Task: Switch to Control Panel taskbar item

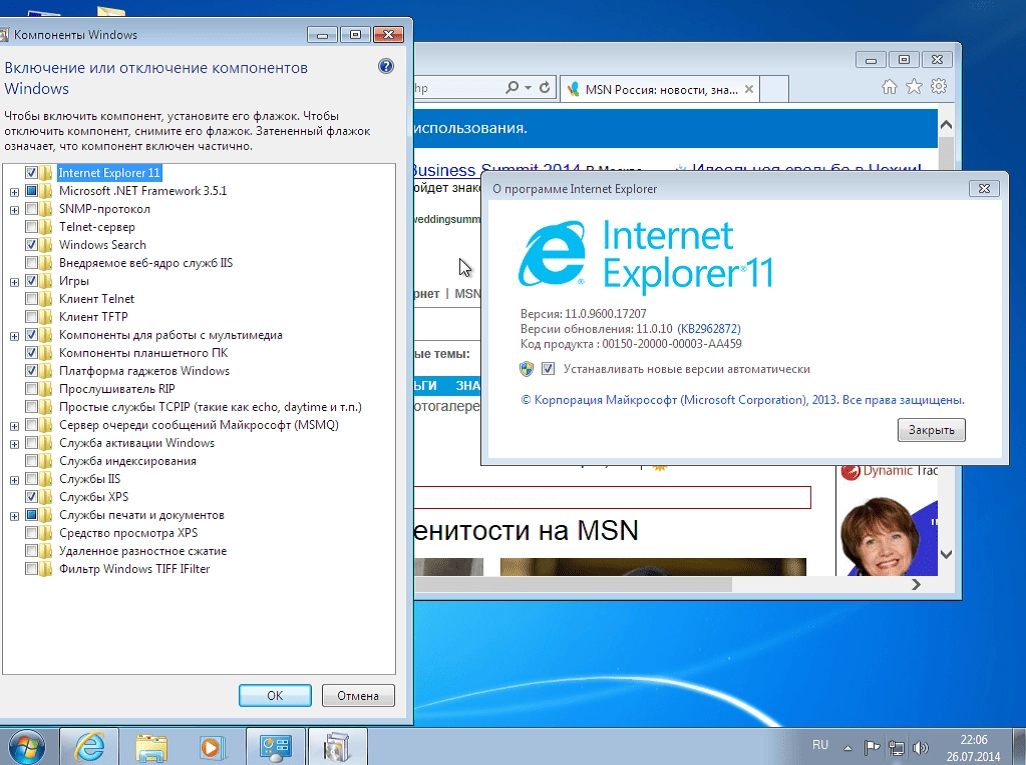Action: click(275, 746)
